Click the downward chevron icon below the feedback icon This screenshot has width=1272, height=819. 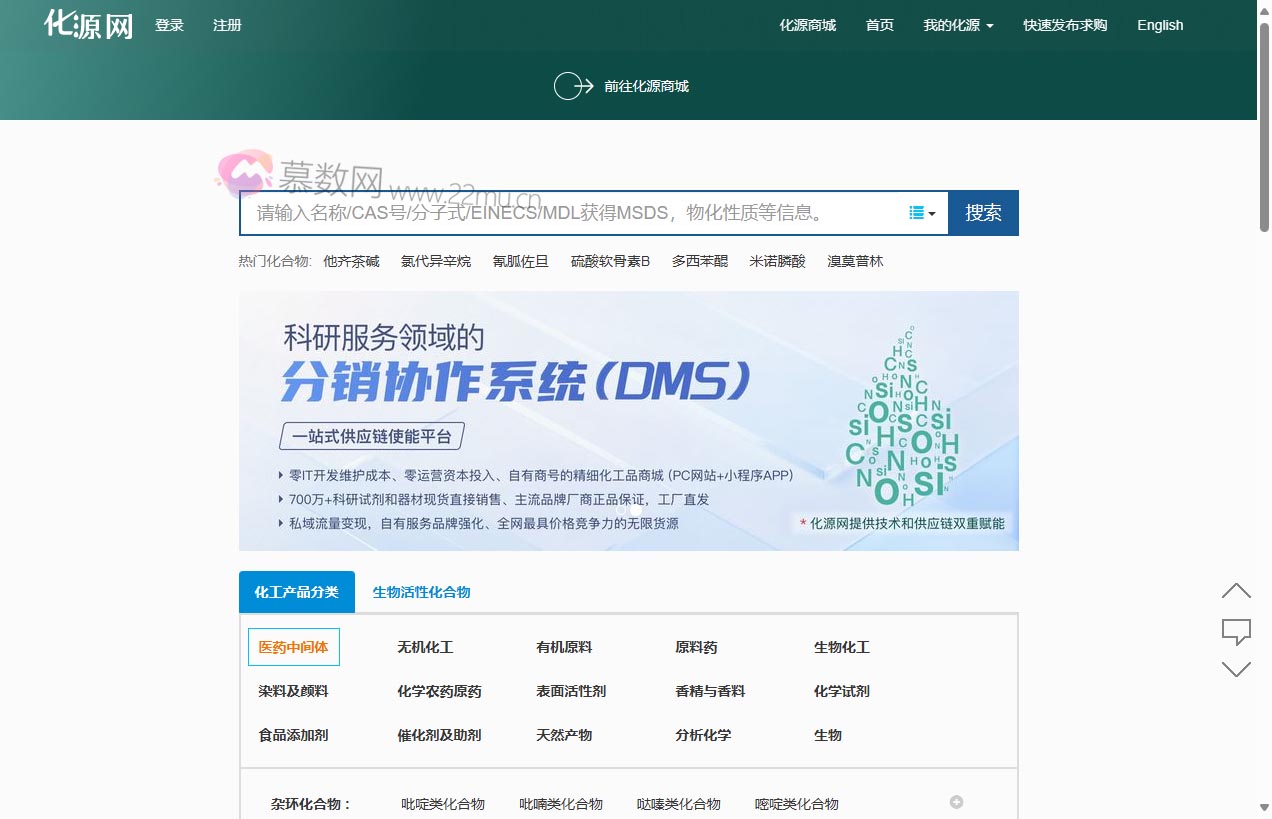pos(1236,669)
